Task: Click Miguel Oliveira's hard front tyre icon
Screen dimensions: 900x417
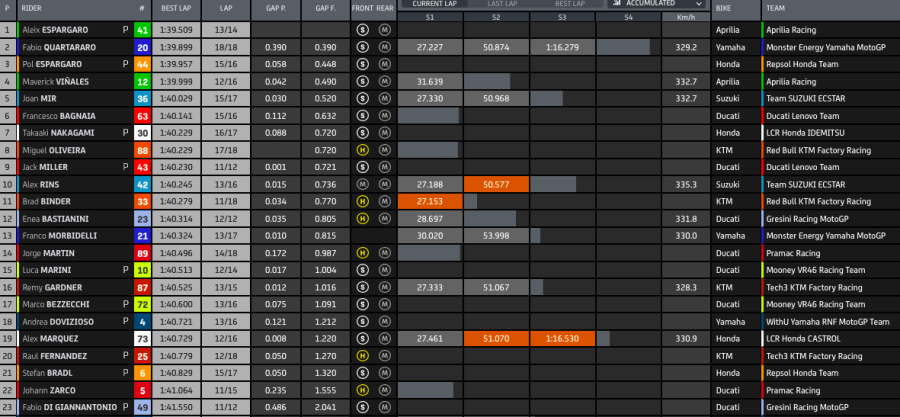Action: click(x=363, y=150)
